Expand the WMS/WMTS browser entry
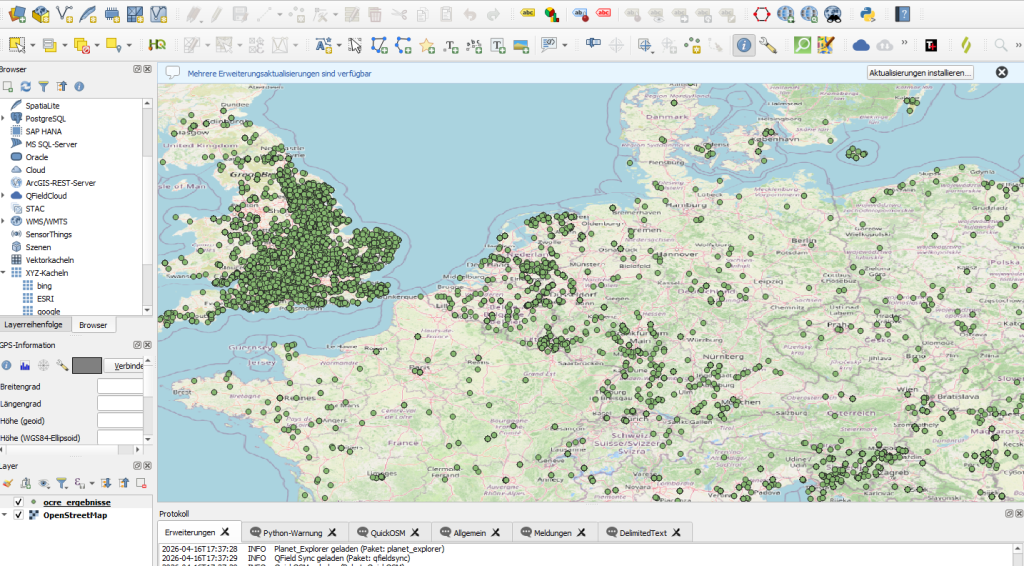This screenshot has width=1024, height=566. 4,221
